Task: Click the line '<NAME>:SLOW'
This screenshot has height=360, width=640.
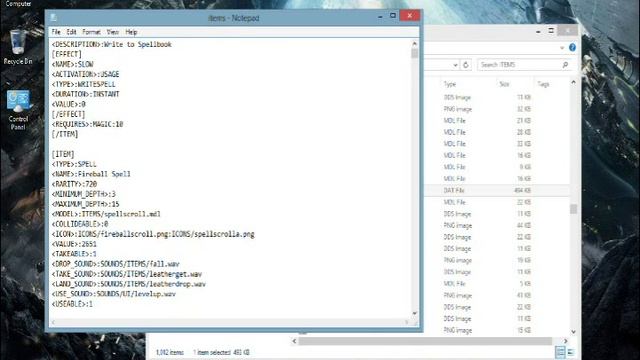Action: 72,64
